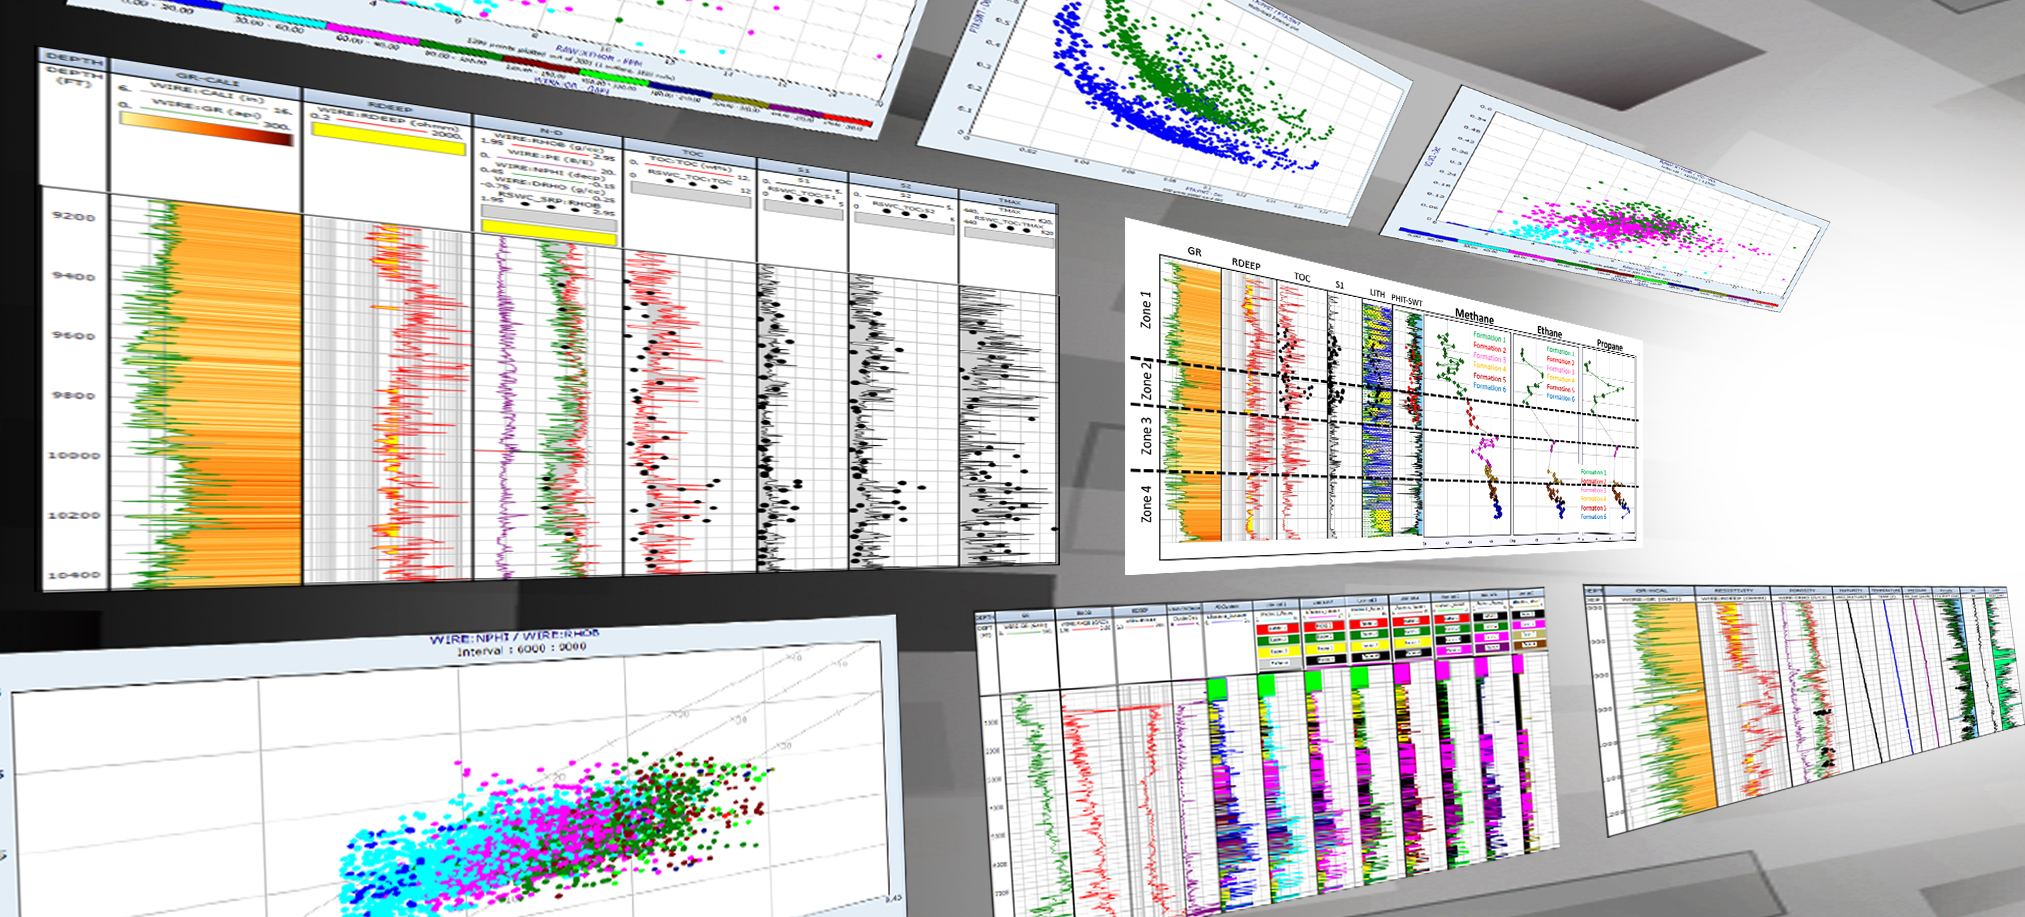This screenshot has height=917, width=2025.
Task: Click the Zone 1 label
Action: pos(1146,310)
